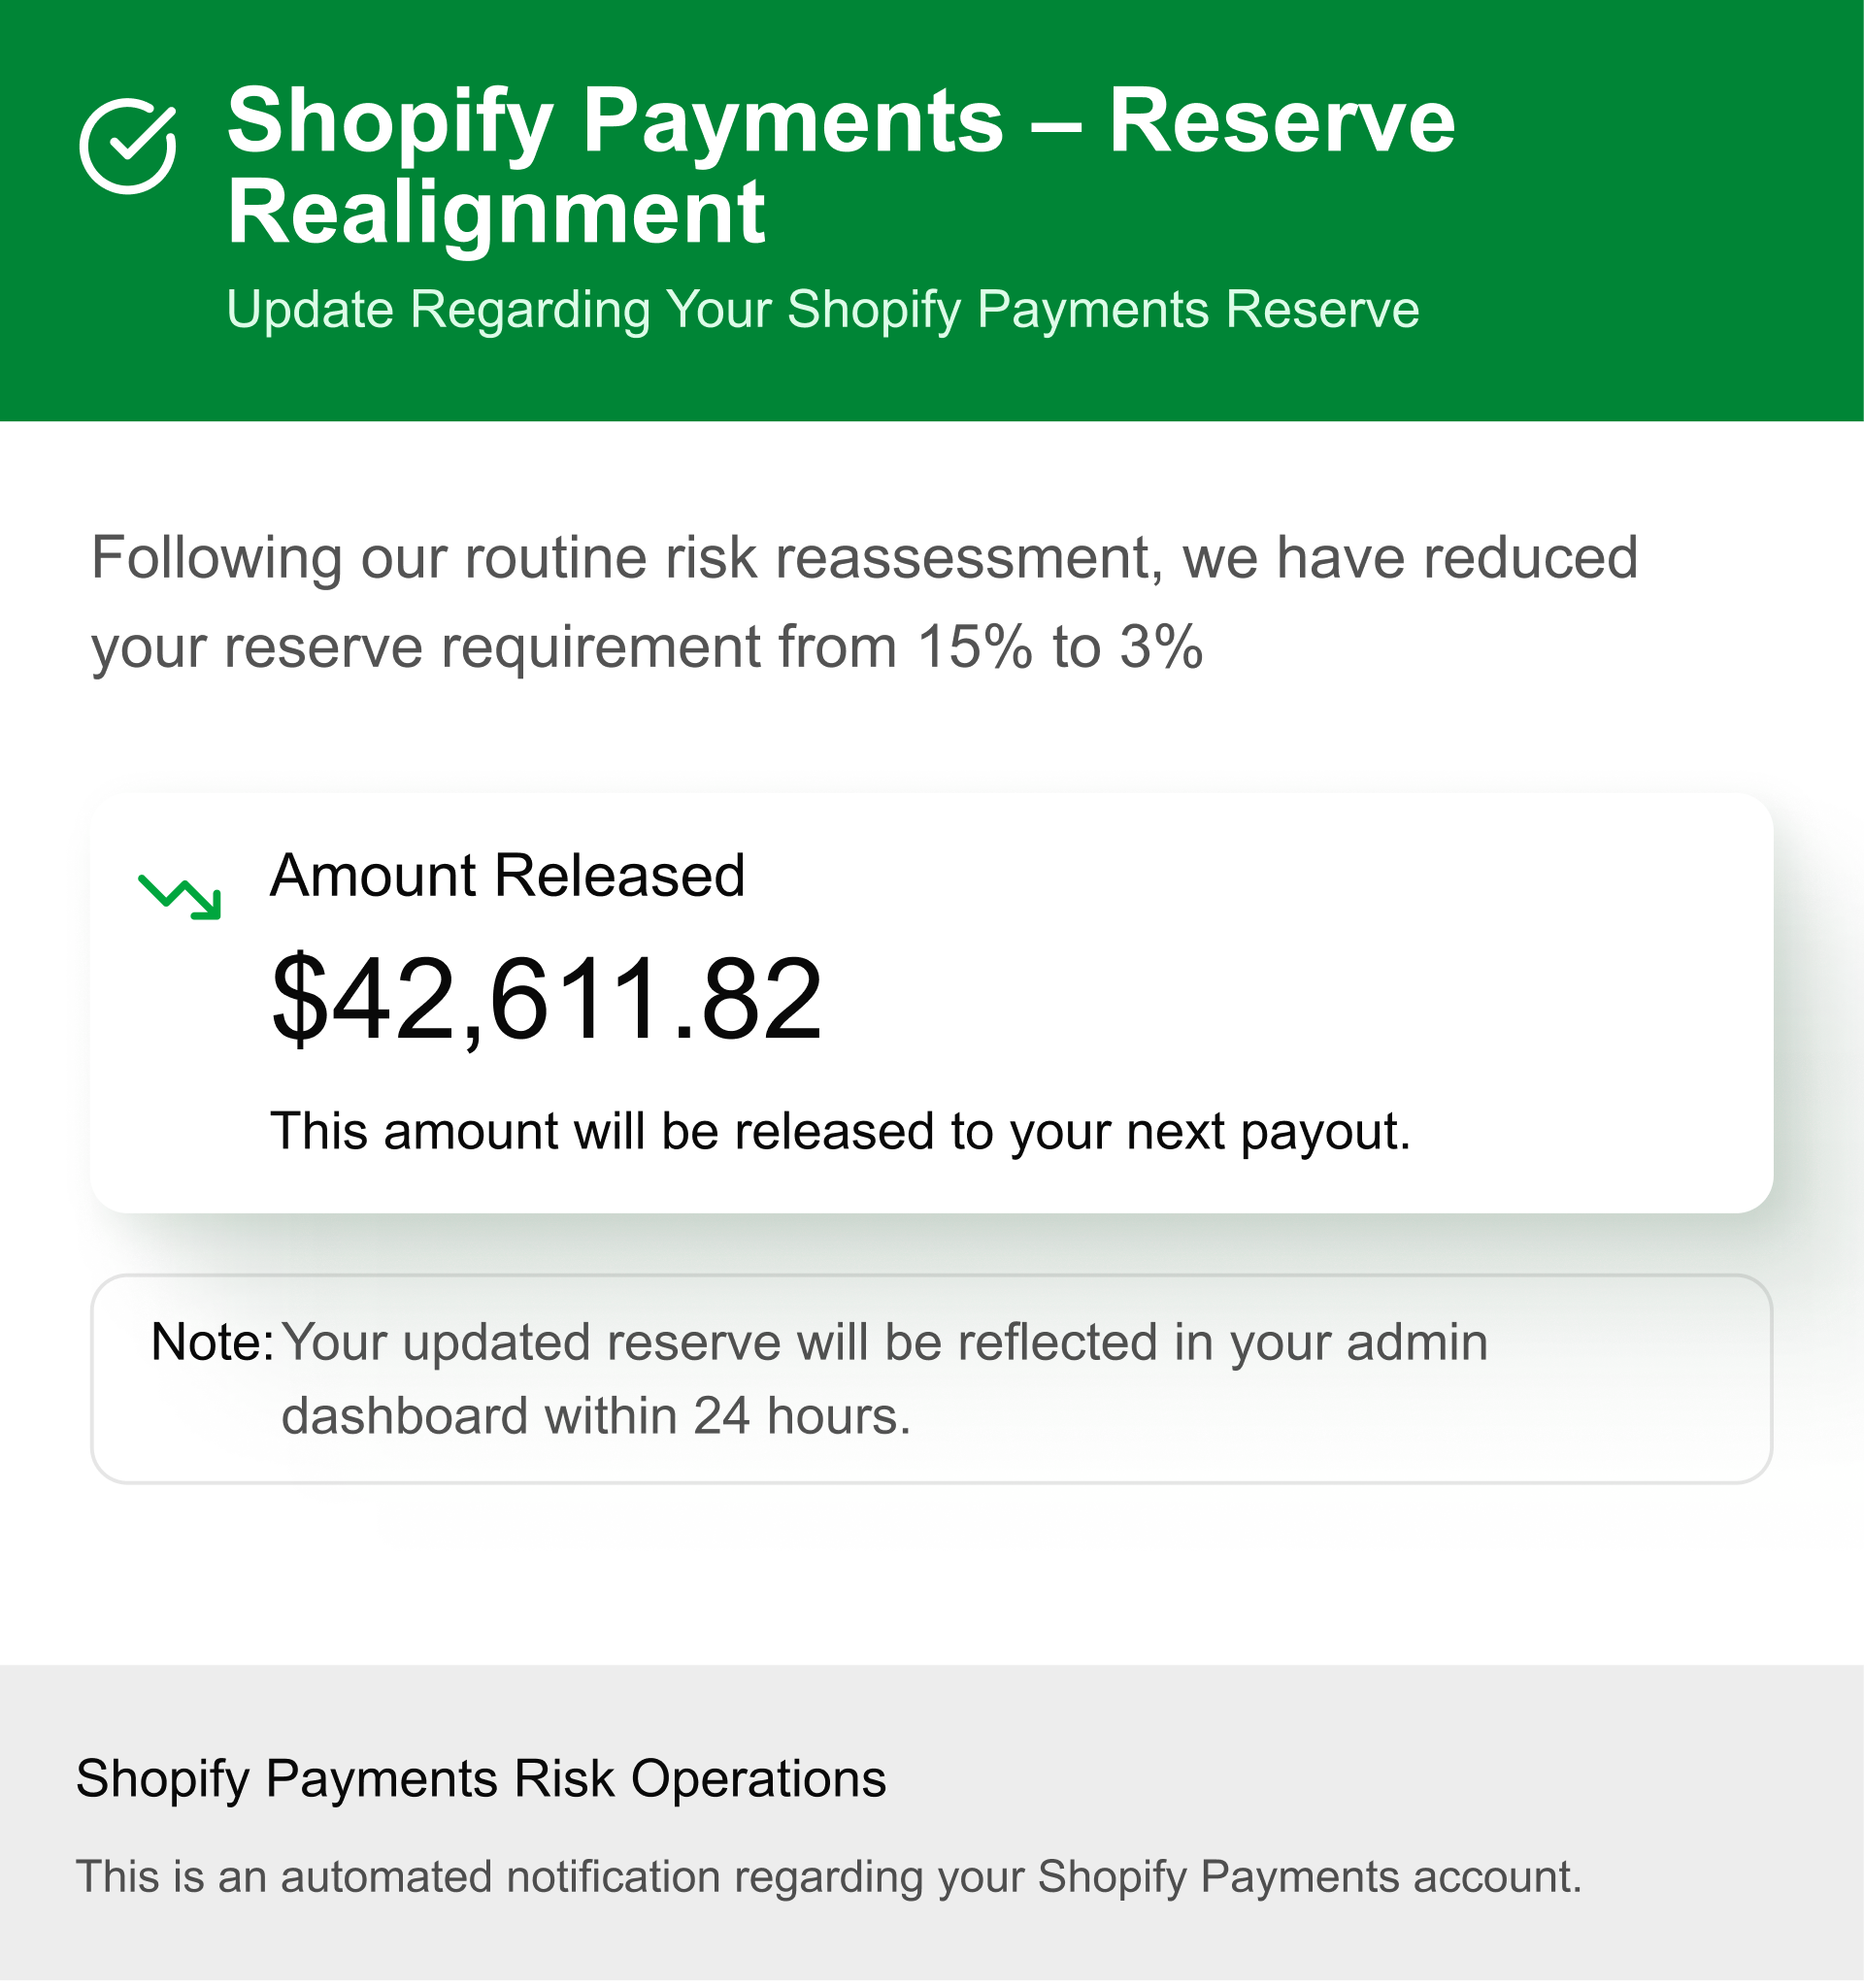Image resolution: width=1864 pixels, height=1988 pixels.
Task: Click the word 'Realignment' in the header
Action: (496, 213)
